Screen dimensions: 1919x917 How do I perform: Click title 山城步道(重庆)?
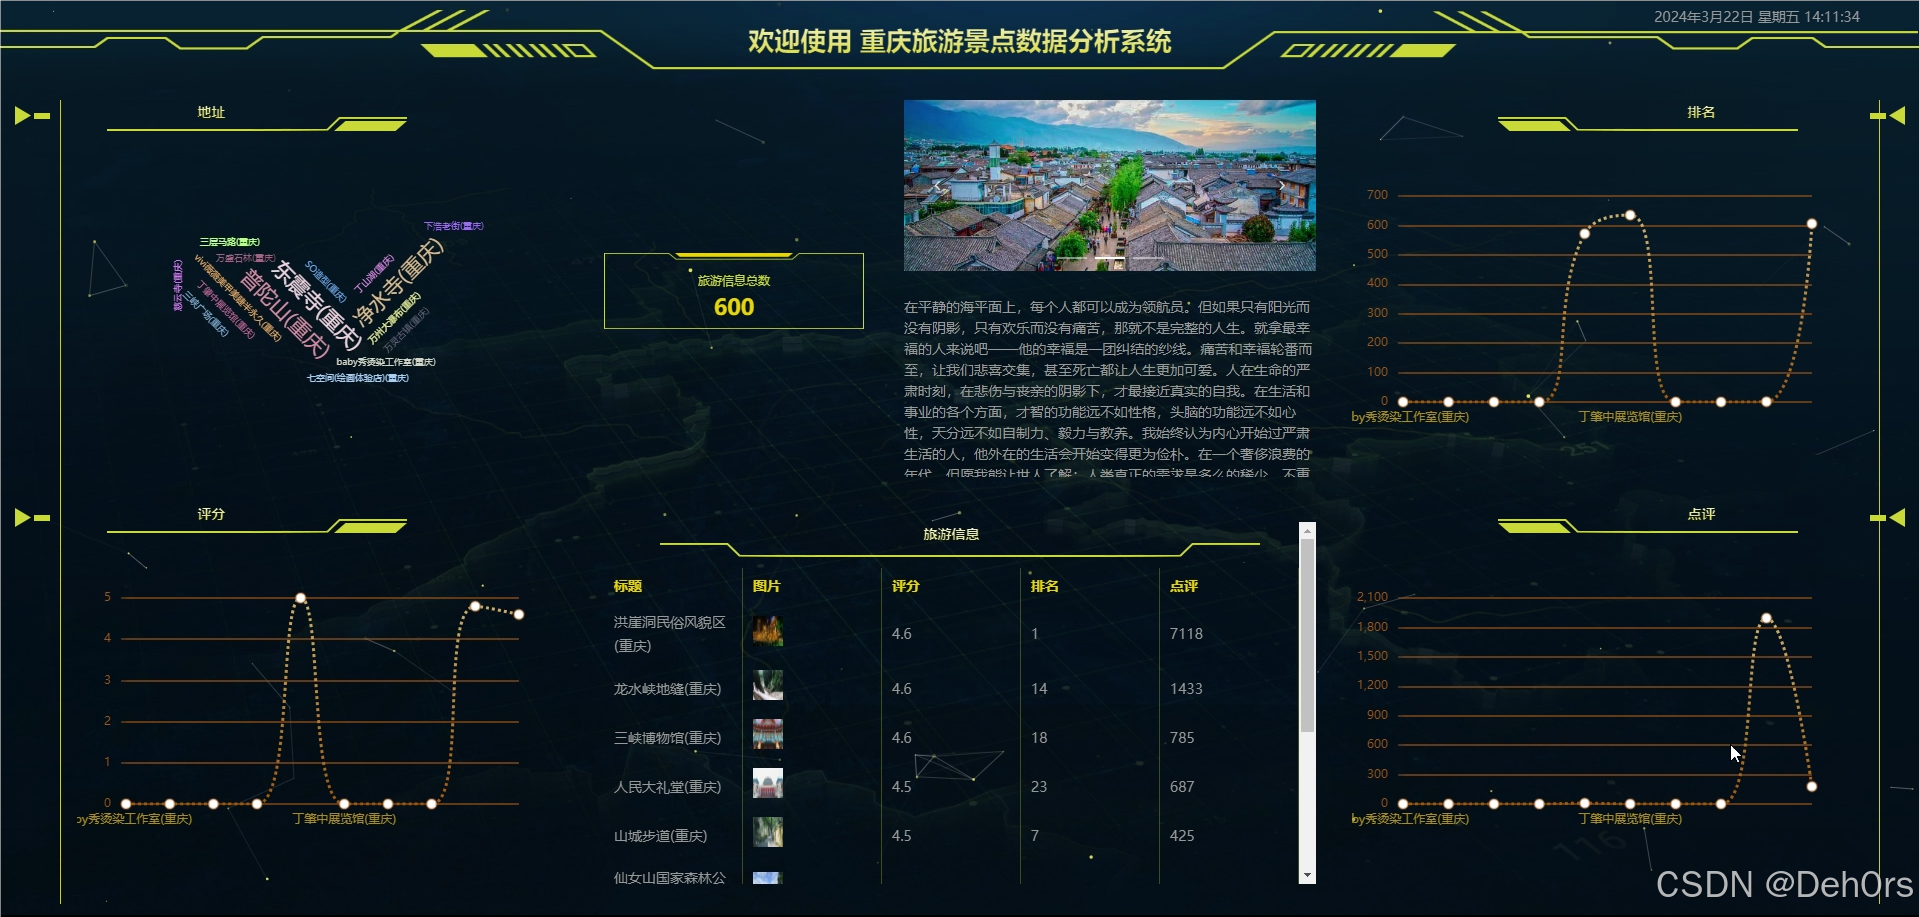(660, 836)
